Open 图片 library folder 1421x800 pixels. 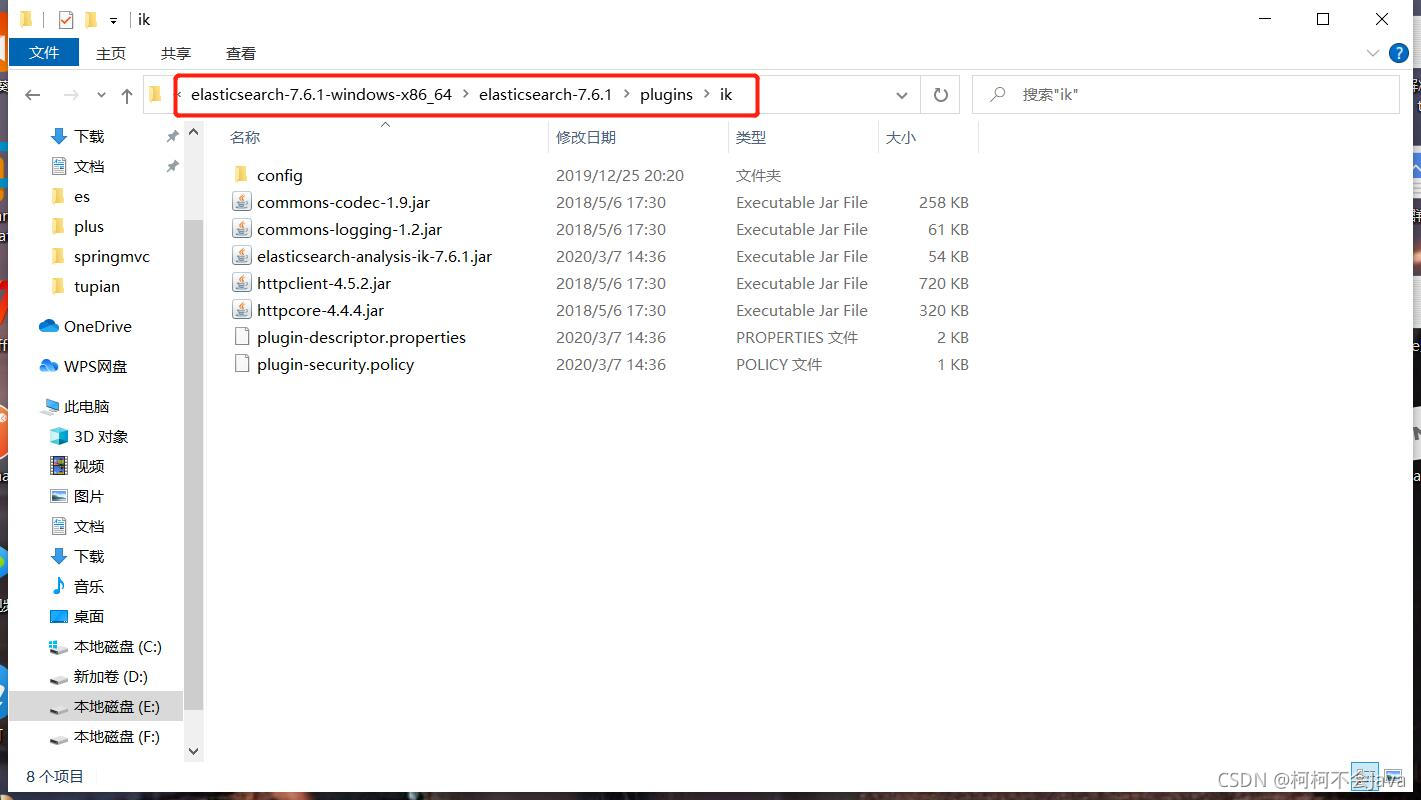(77, 496)
